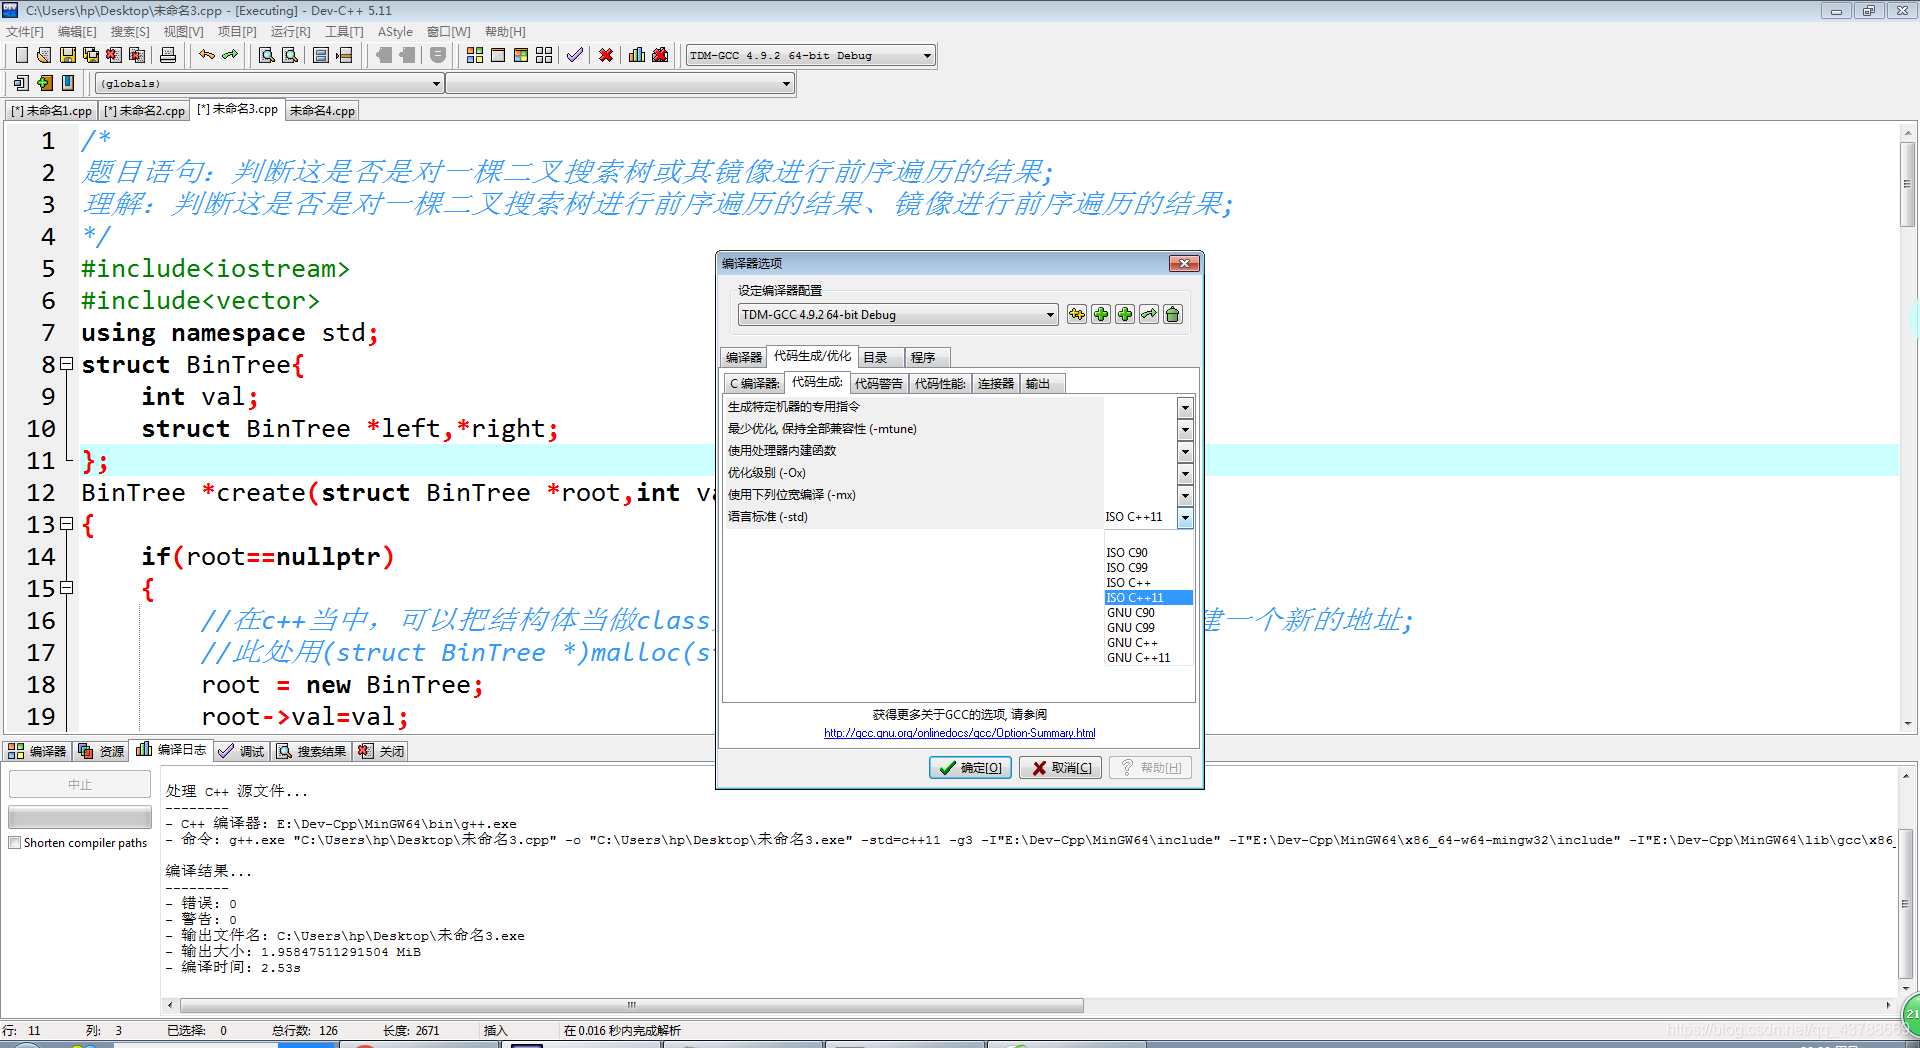The image size is (1920, 1048).
Task: Open the 调试 bottom panel tab
Action: click(x=241, y=751)
